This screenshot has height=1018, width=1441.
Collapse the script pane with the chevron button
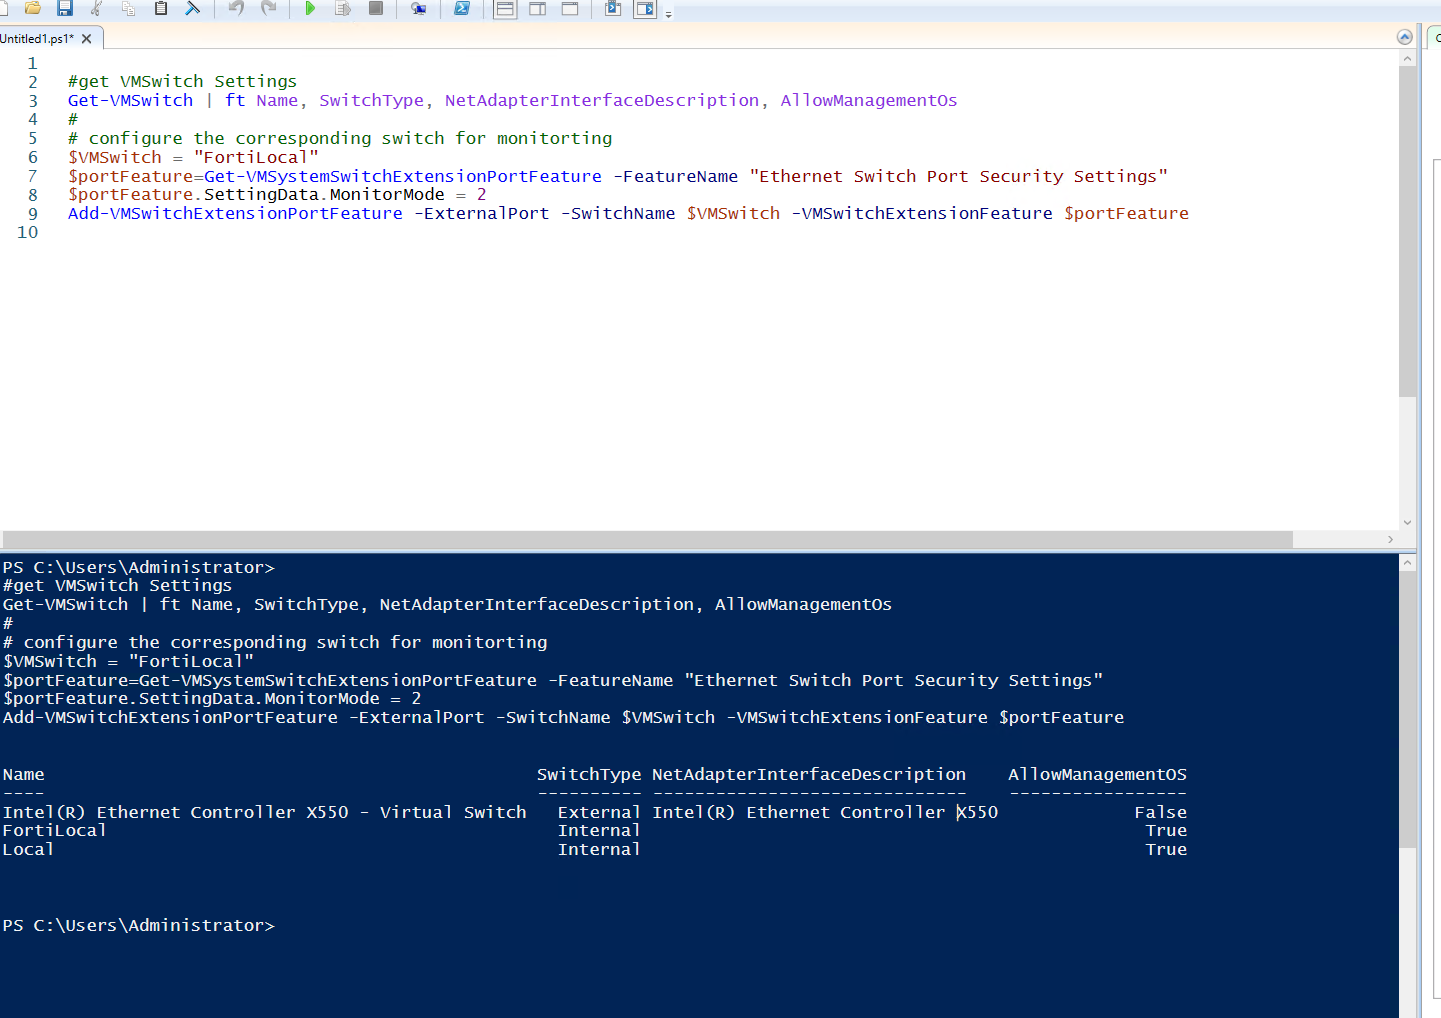[x=1404, y=37]
